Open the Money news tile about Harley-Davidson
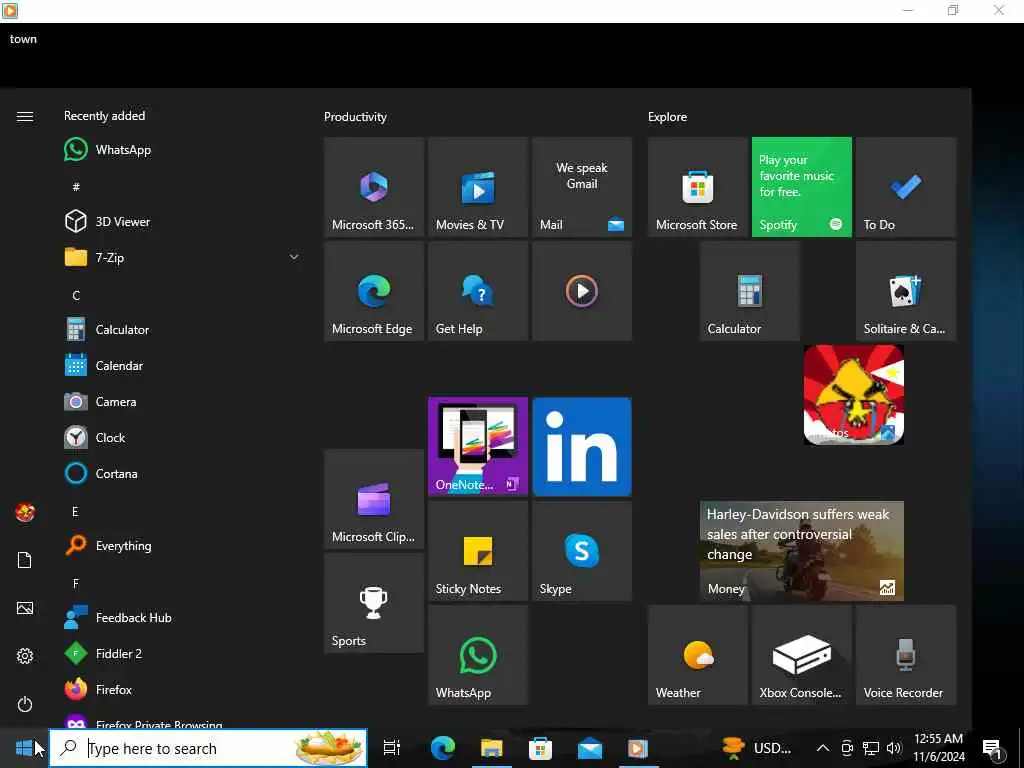 point(802,551)
